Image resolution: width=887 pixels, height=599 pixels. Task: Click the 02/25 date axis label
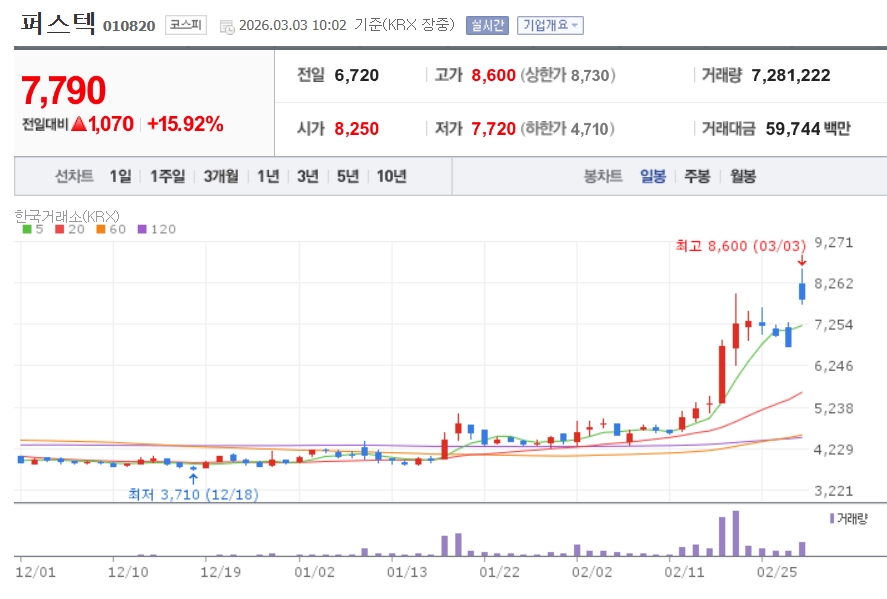777,572
